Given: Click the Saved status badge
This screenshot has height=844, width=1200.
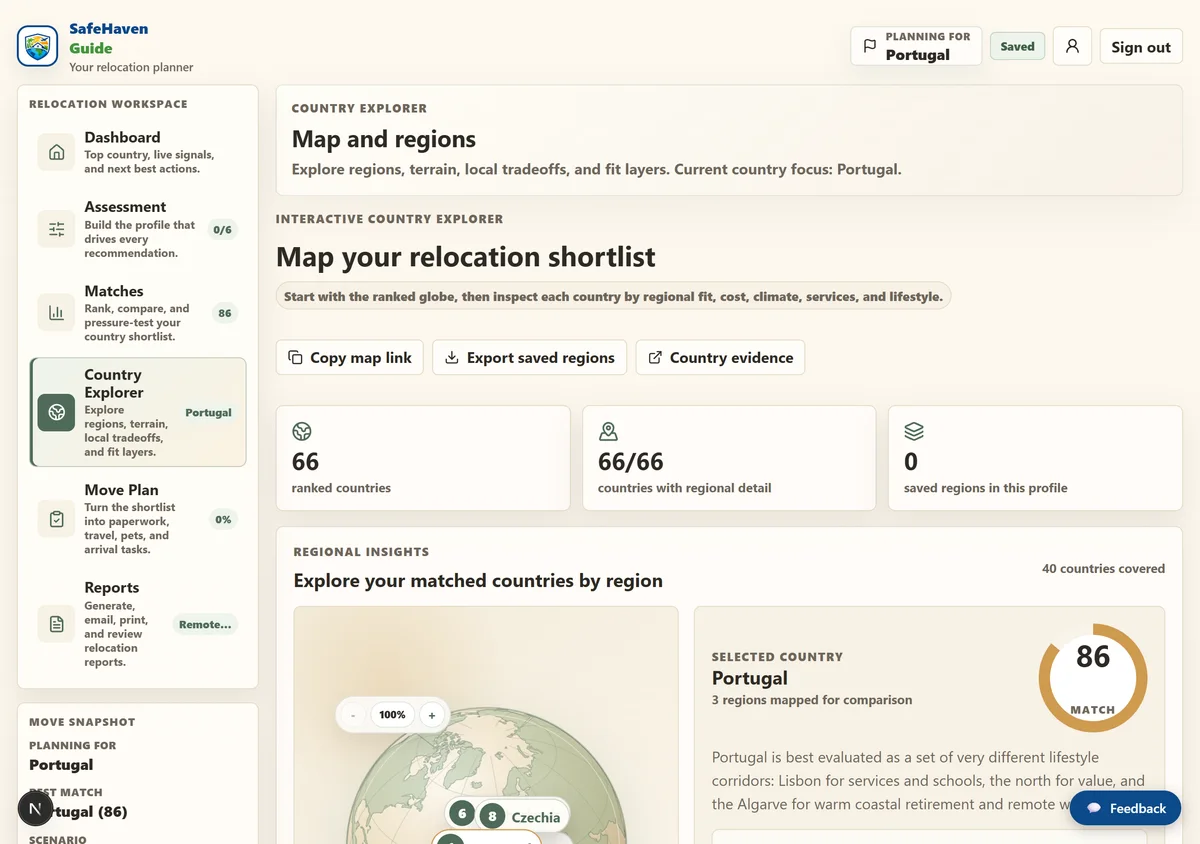Looking at the screenshot, I should pos(1017,46).
